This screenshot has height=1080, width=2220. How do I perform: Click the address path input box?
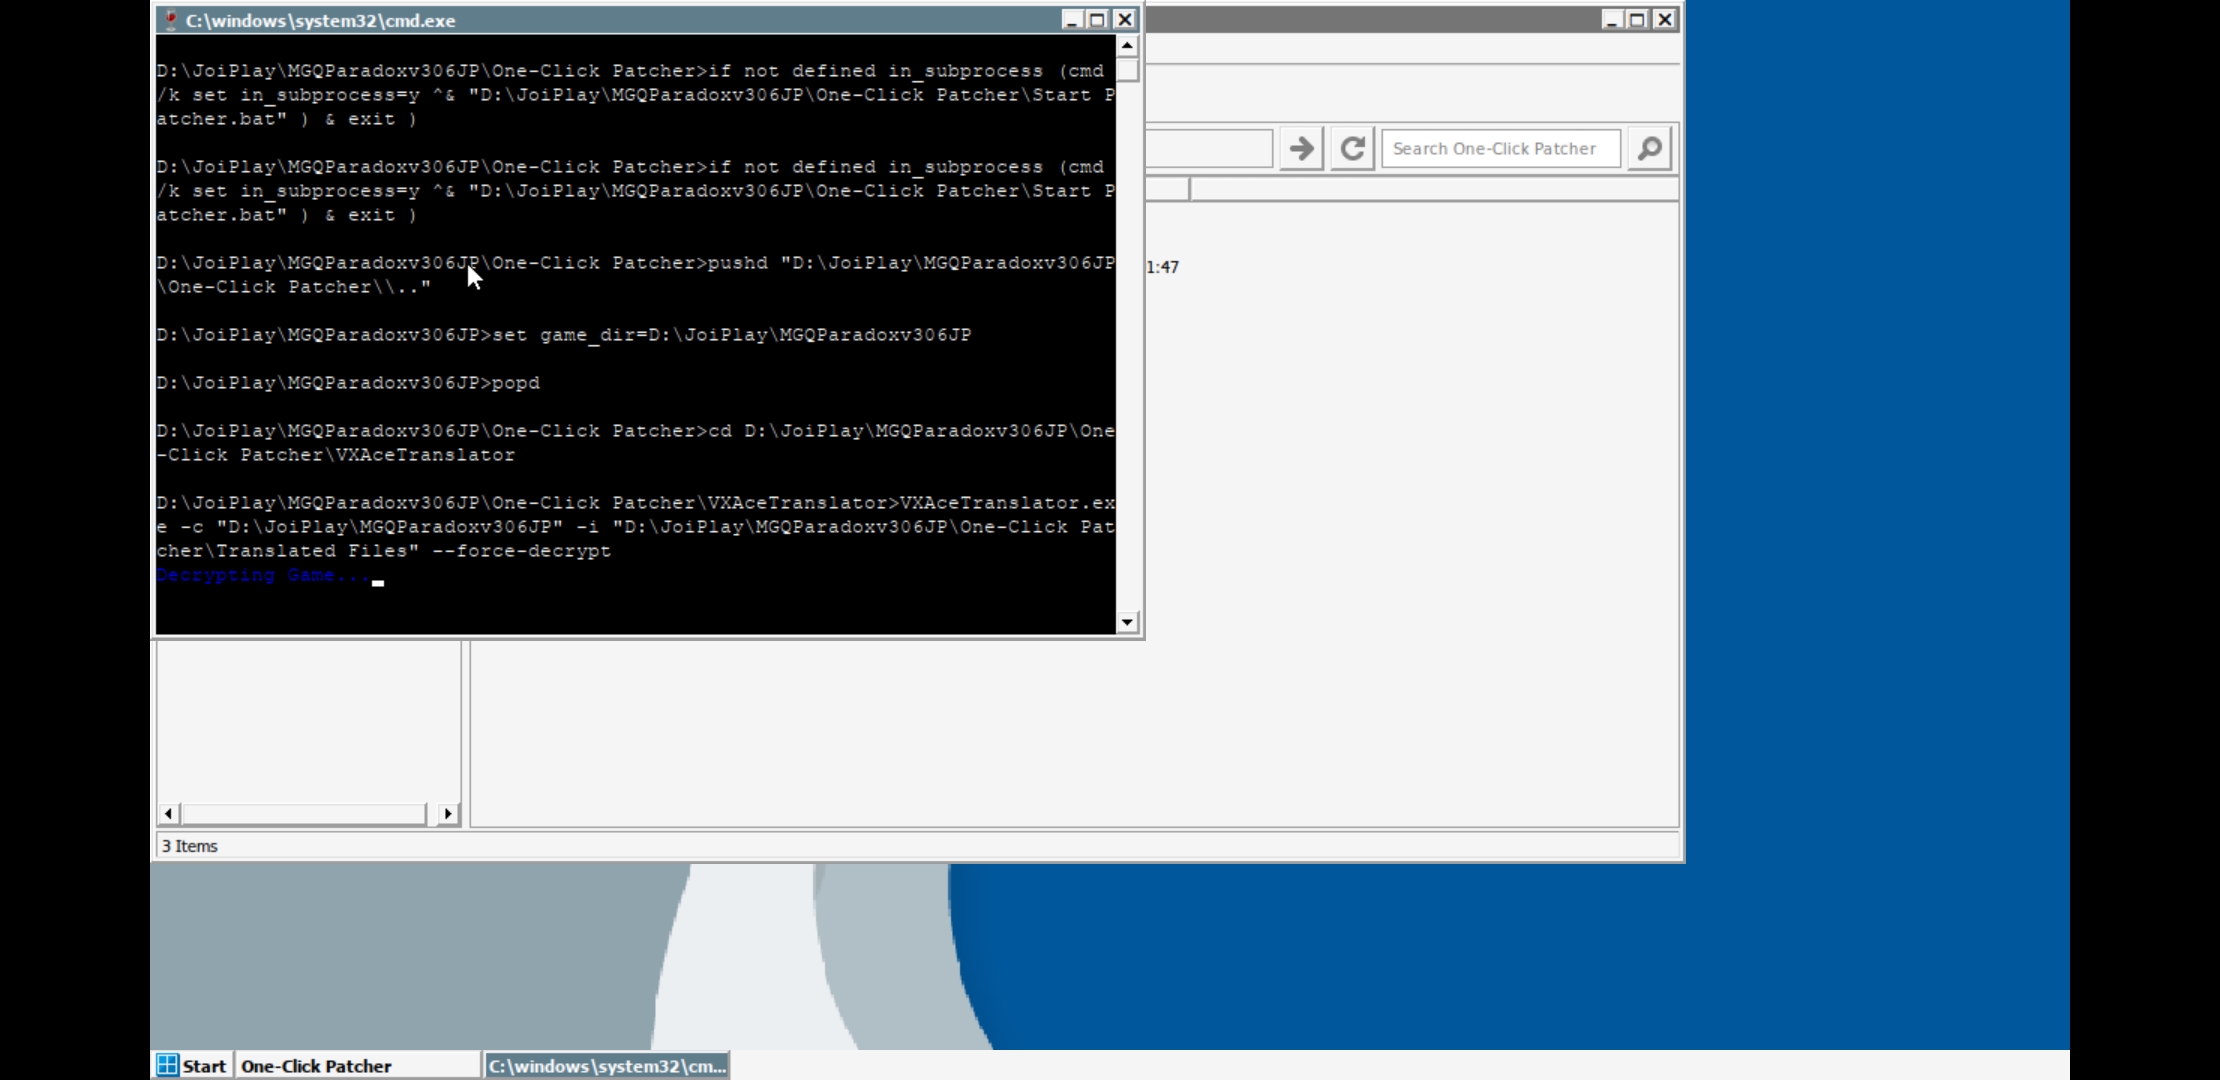(1208, 149)
